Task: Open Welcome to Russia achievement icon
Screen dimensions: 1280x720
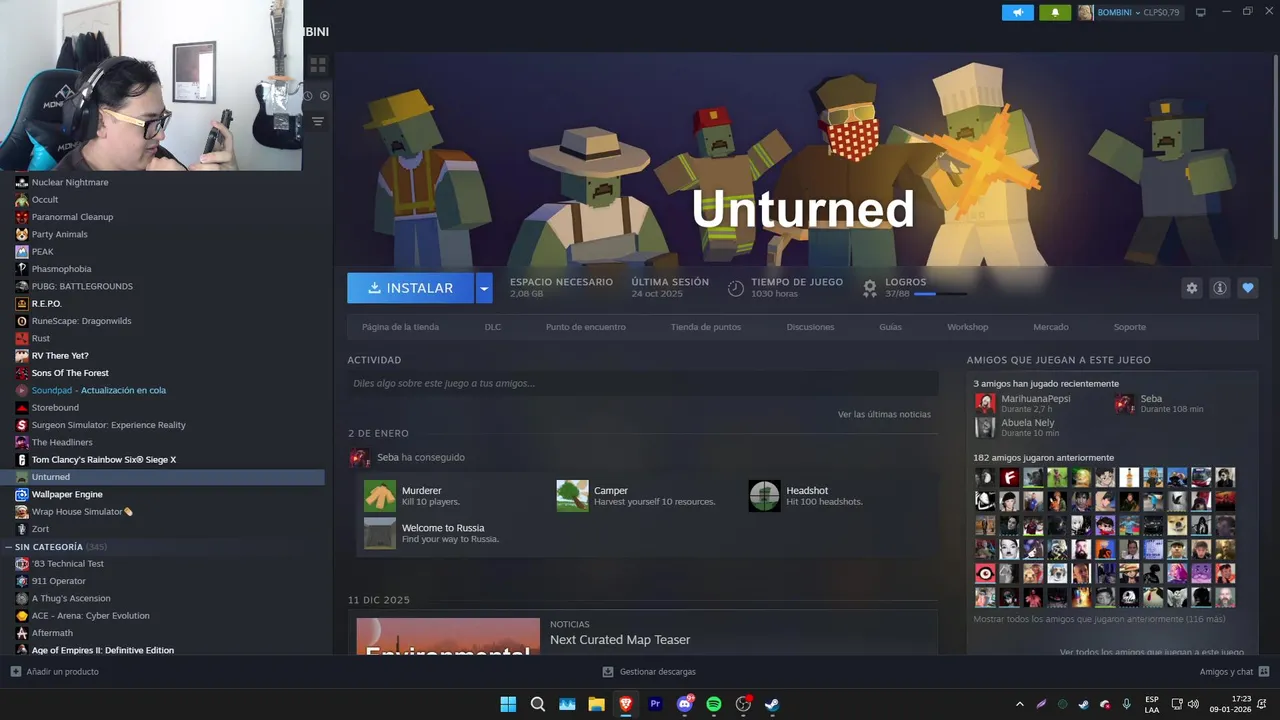Action: tap(380, 533)
